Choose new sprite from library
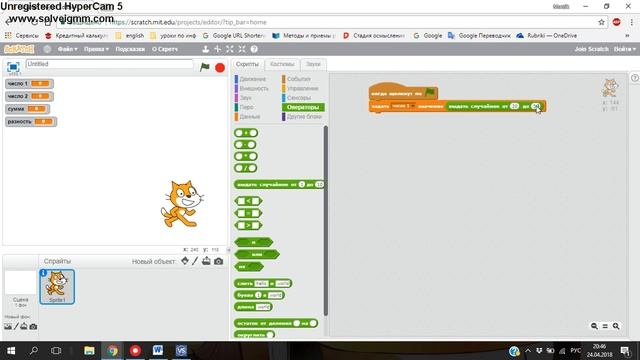 (185, 260)
